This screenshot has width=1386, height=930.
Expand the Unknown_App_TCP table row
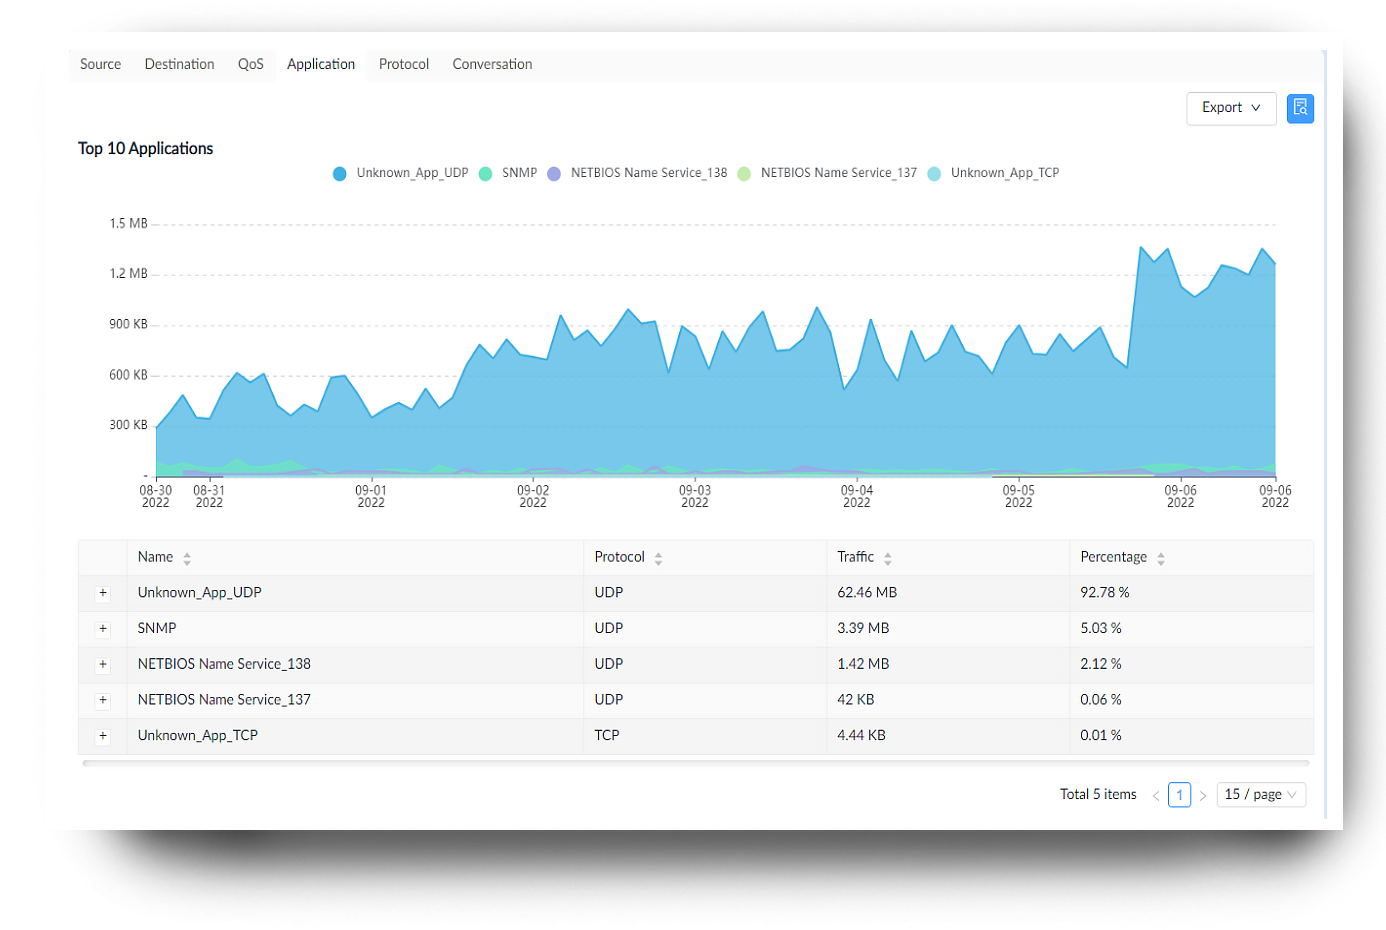[103, 736]
